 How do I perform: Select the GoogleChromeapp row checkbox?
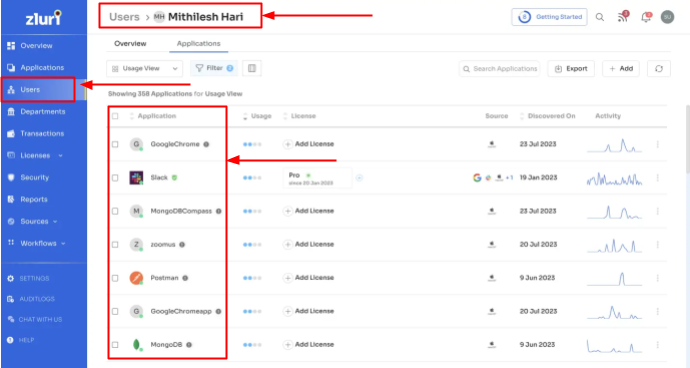[x=115, y=312]
